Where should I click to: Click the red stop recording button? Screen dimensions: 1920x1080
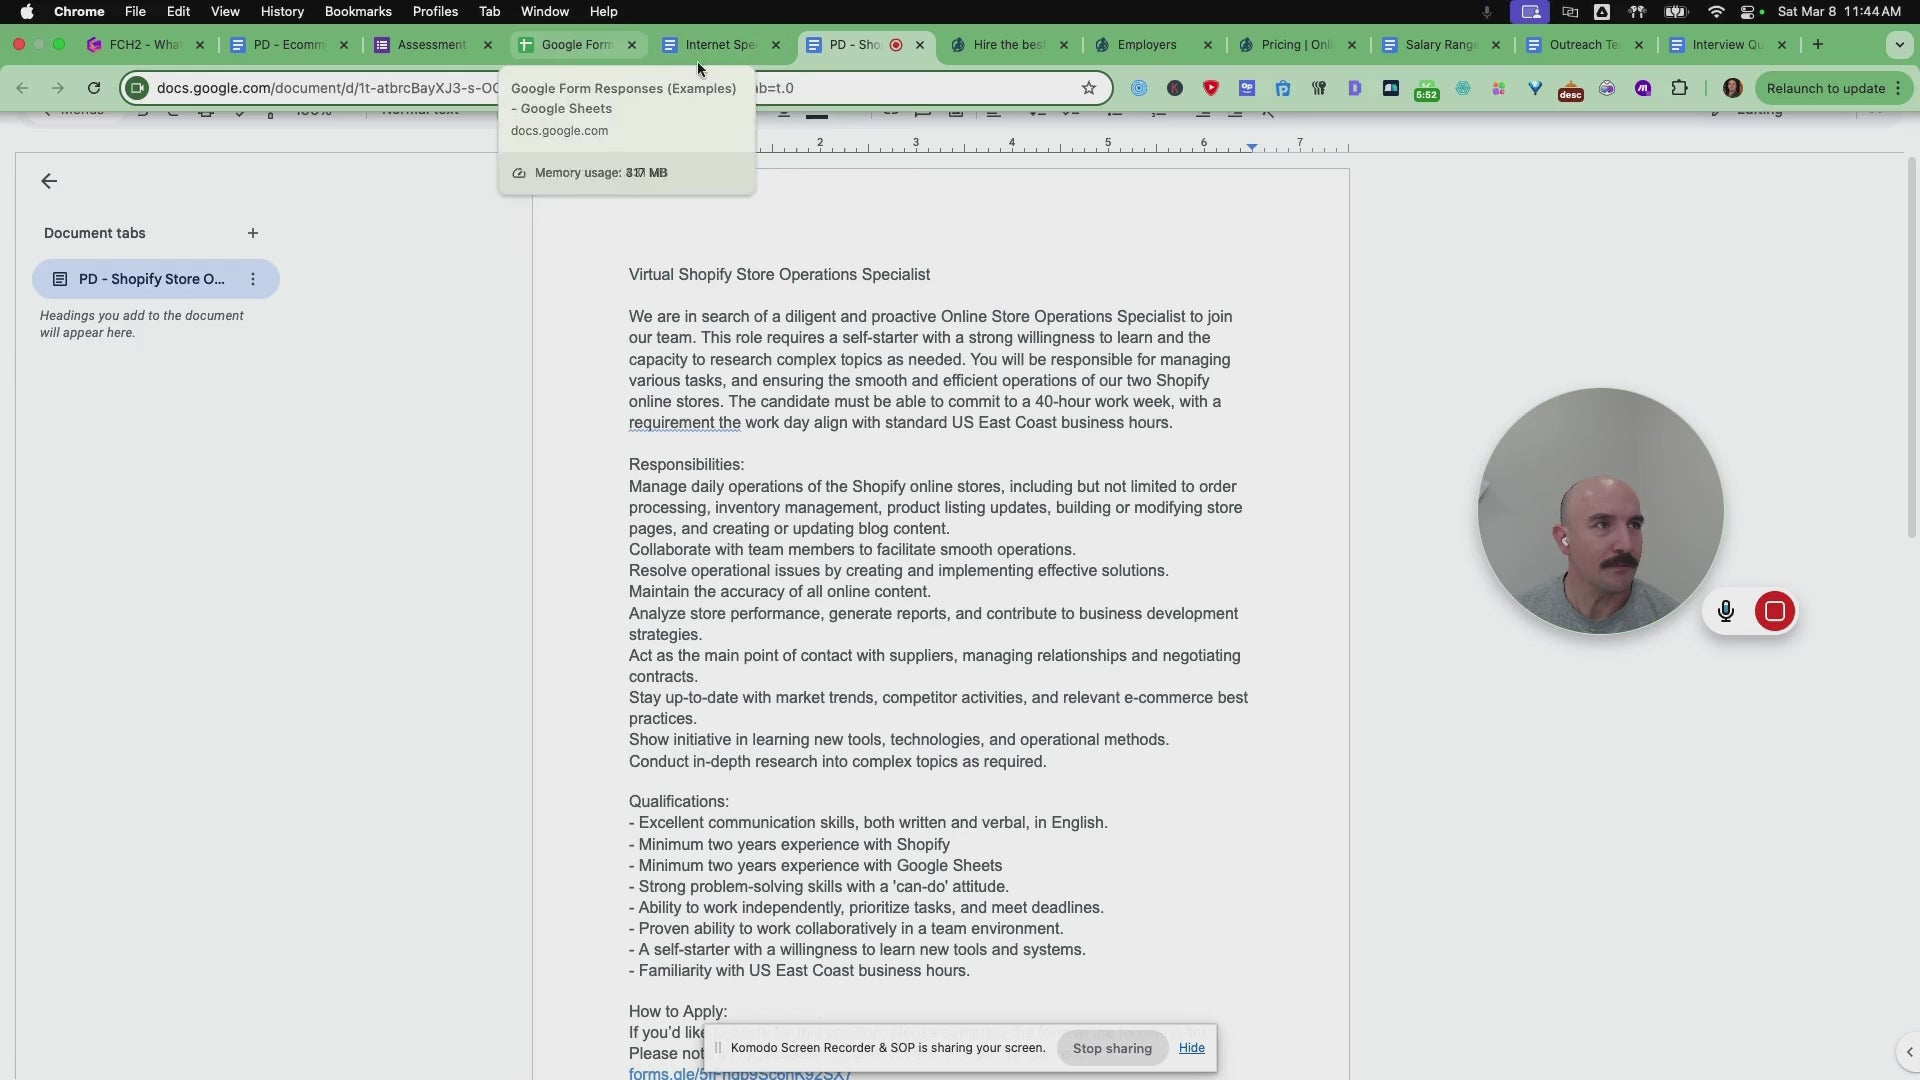pyautogui.click(x=1774, y=611)
